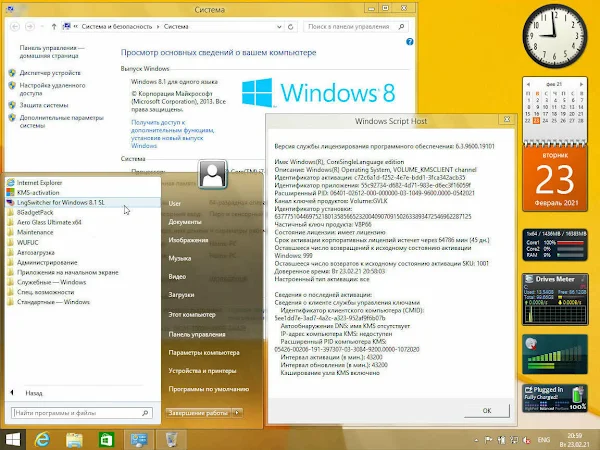Click the CPU meter gadget
The height and width of the screenshot is (450, 600).
pyautogui.click(x=555, y=245)
